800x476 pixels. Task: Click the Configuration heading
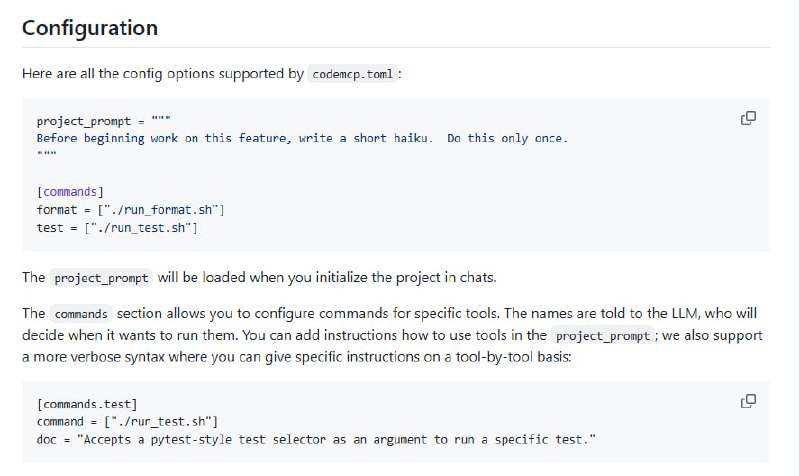tap(90, 28)
